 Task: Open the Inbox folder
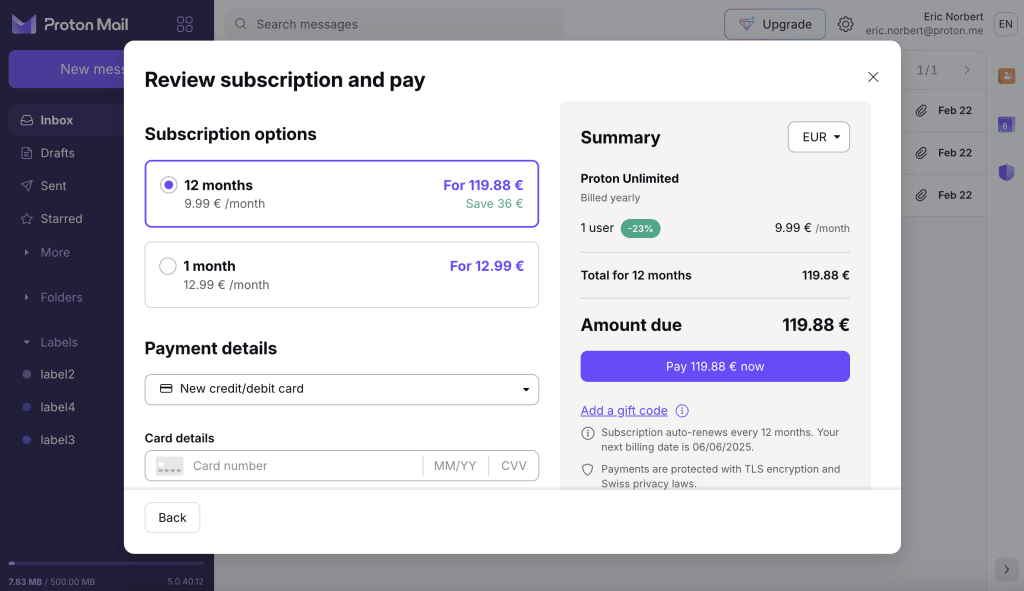tap(57, 120)
